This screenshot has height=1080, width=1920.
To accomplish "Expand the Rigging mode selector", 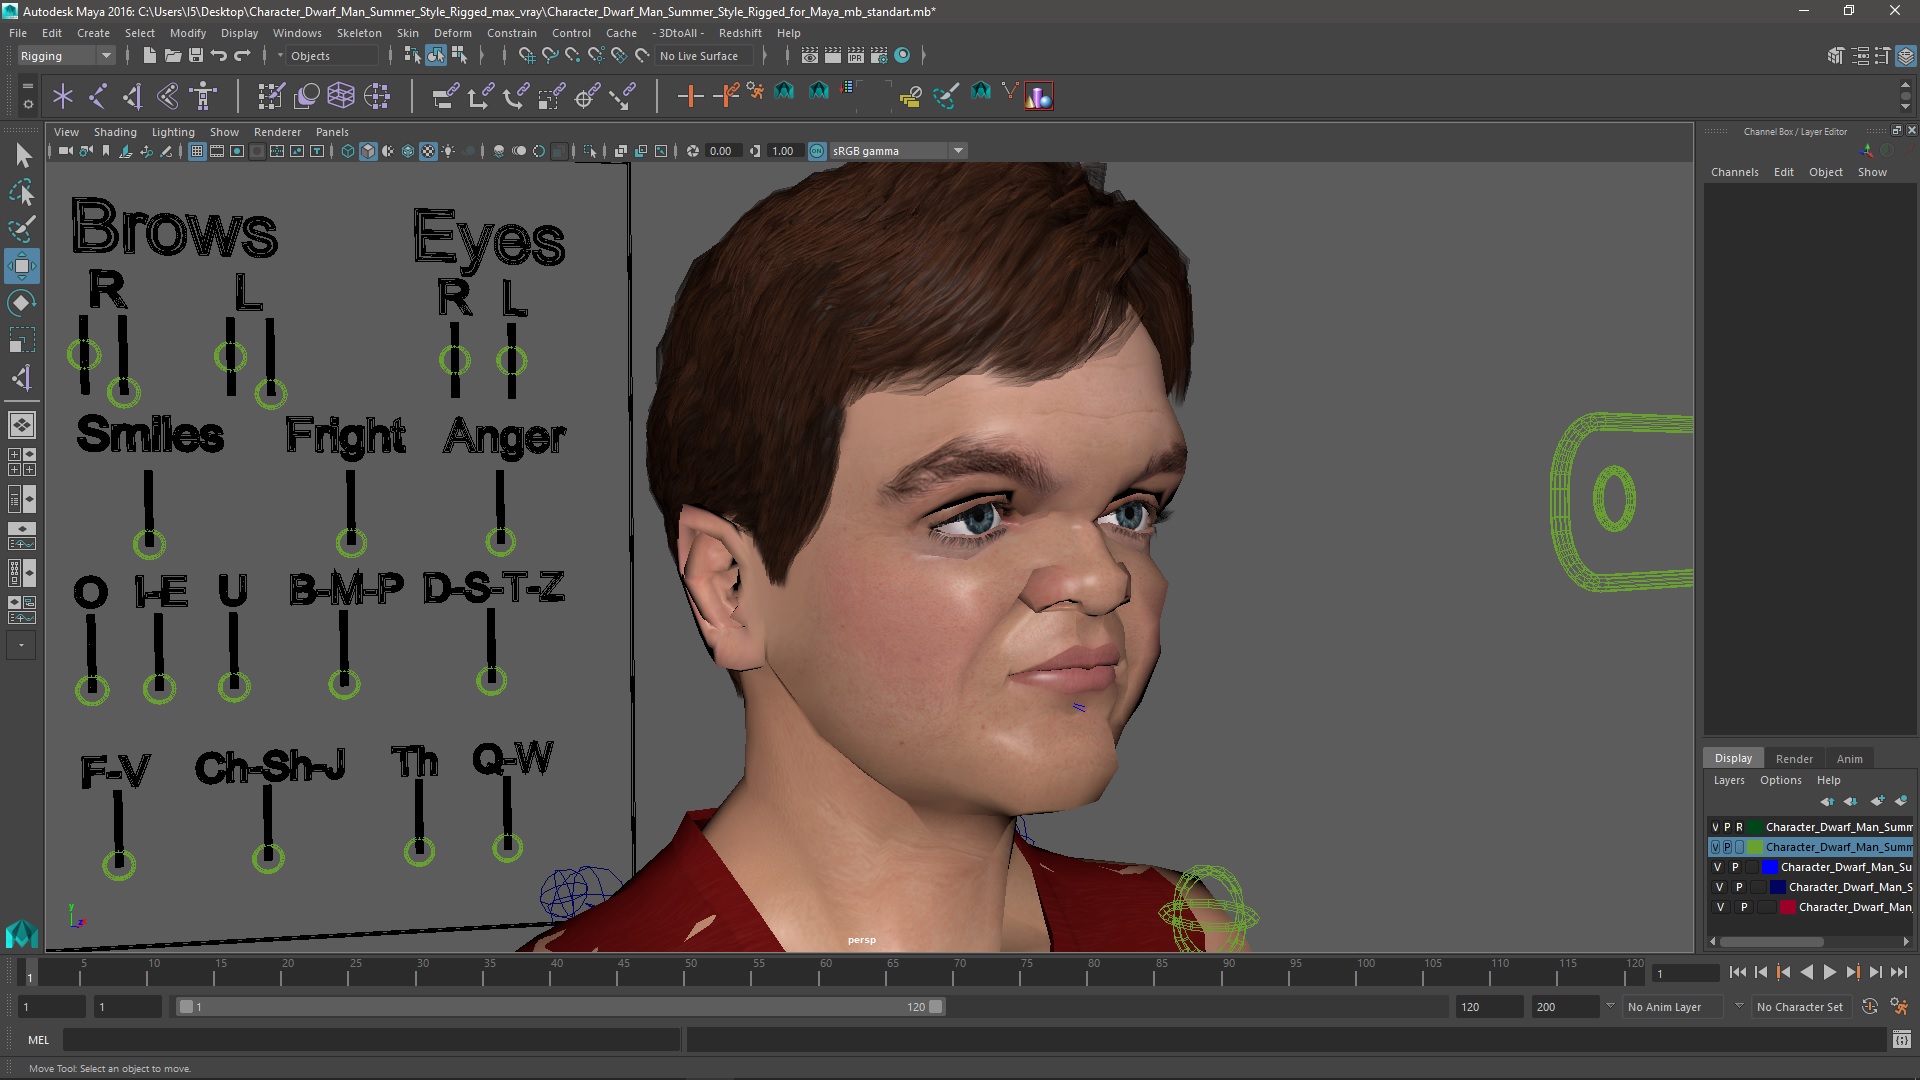I will tap(105, 55).
